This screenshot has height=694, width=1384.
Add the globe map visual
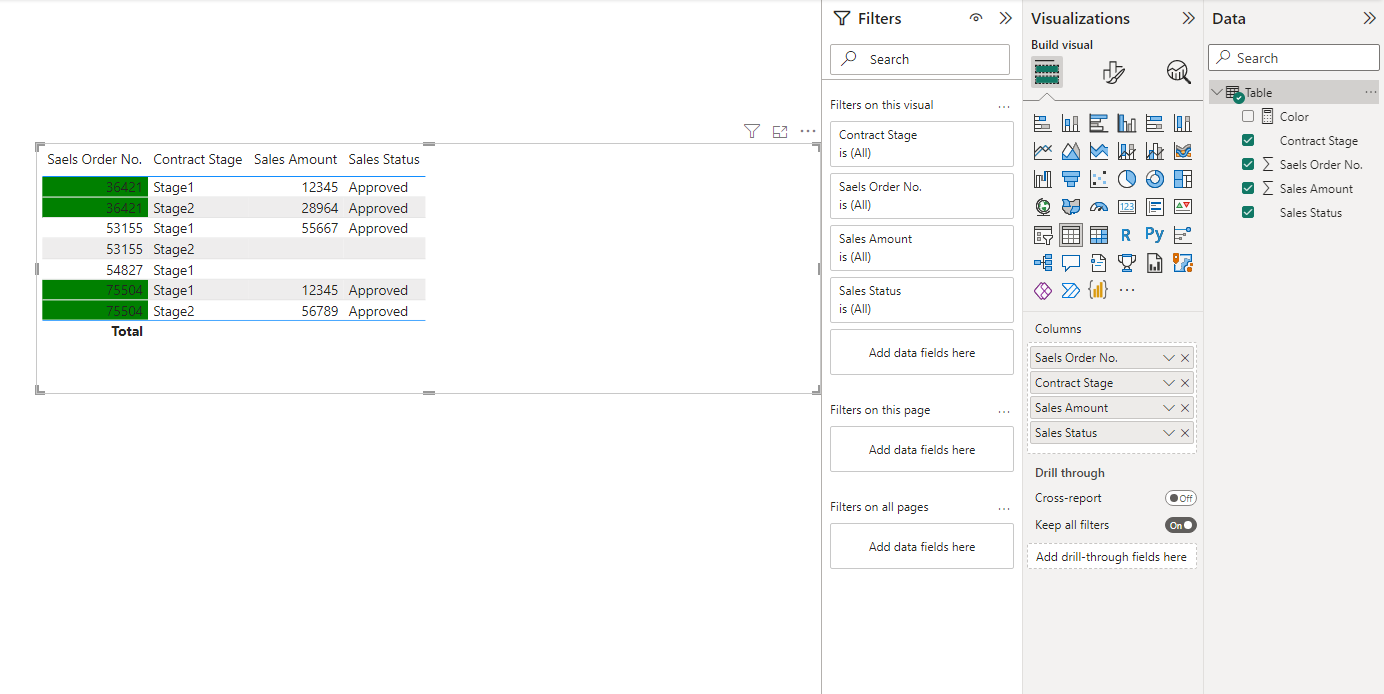pos(1043,208)
